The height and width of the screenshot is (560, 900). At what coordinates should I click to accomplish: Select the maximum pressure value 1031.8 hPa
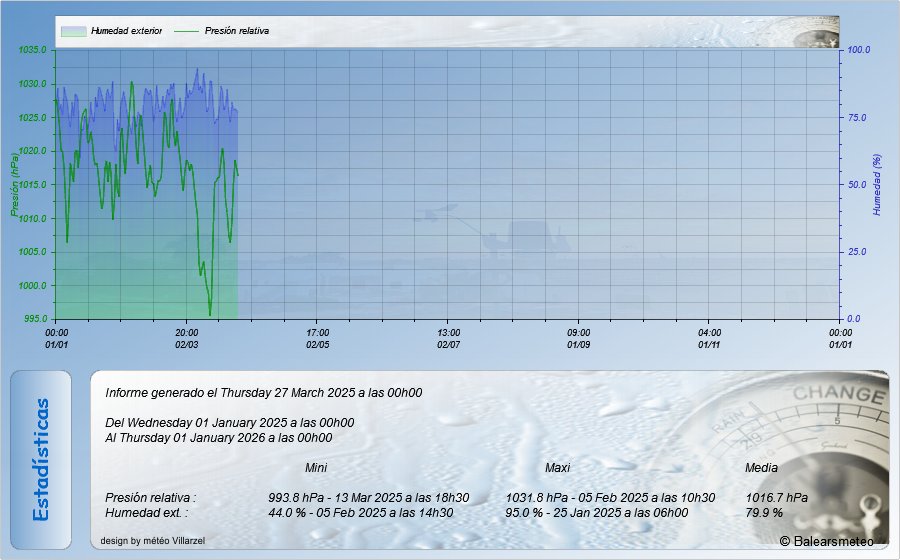coord(537,497)
